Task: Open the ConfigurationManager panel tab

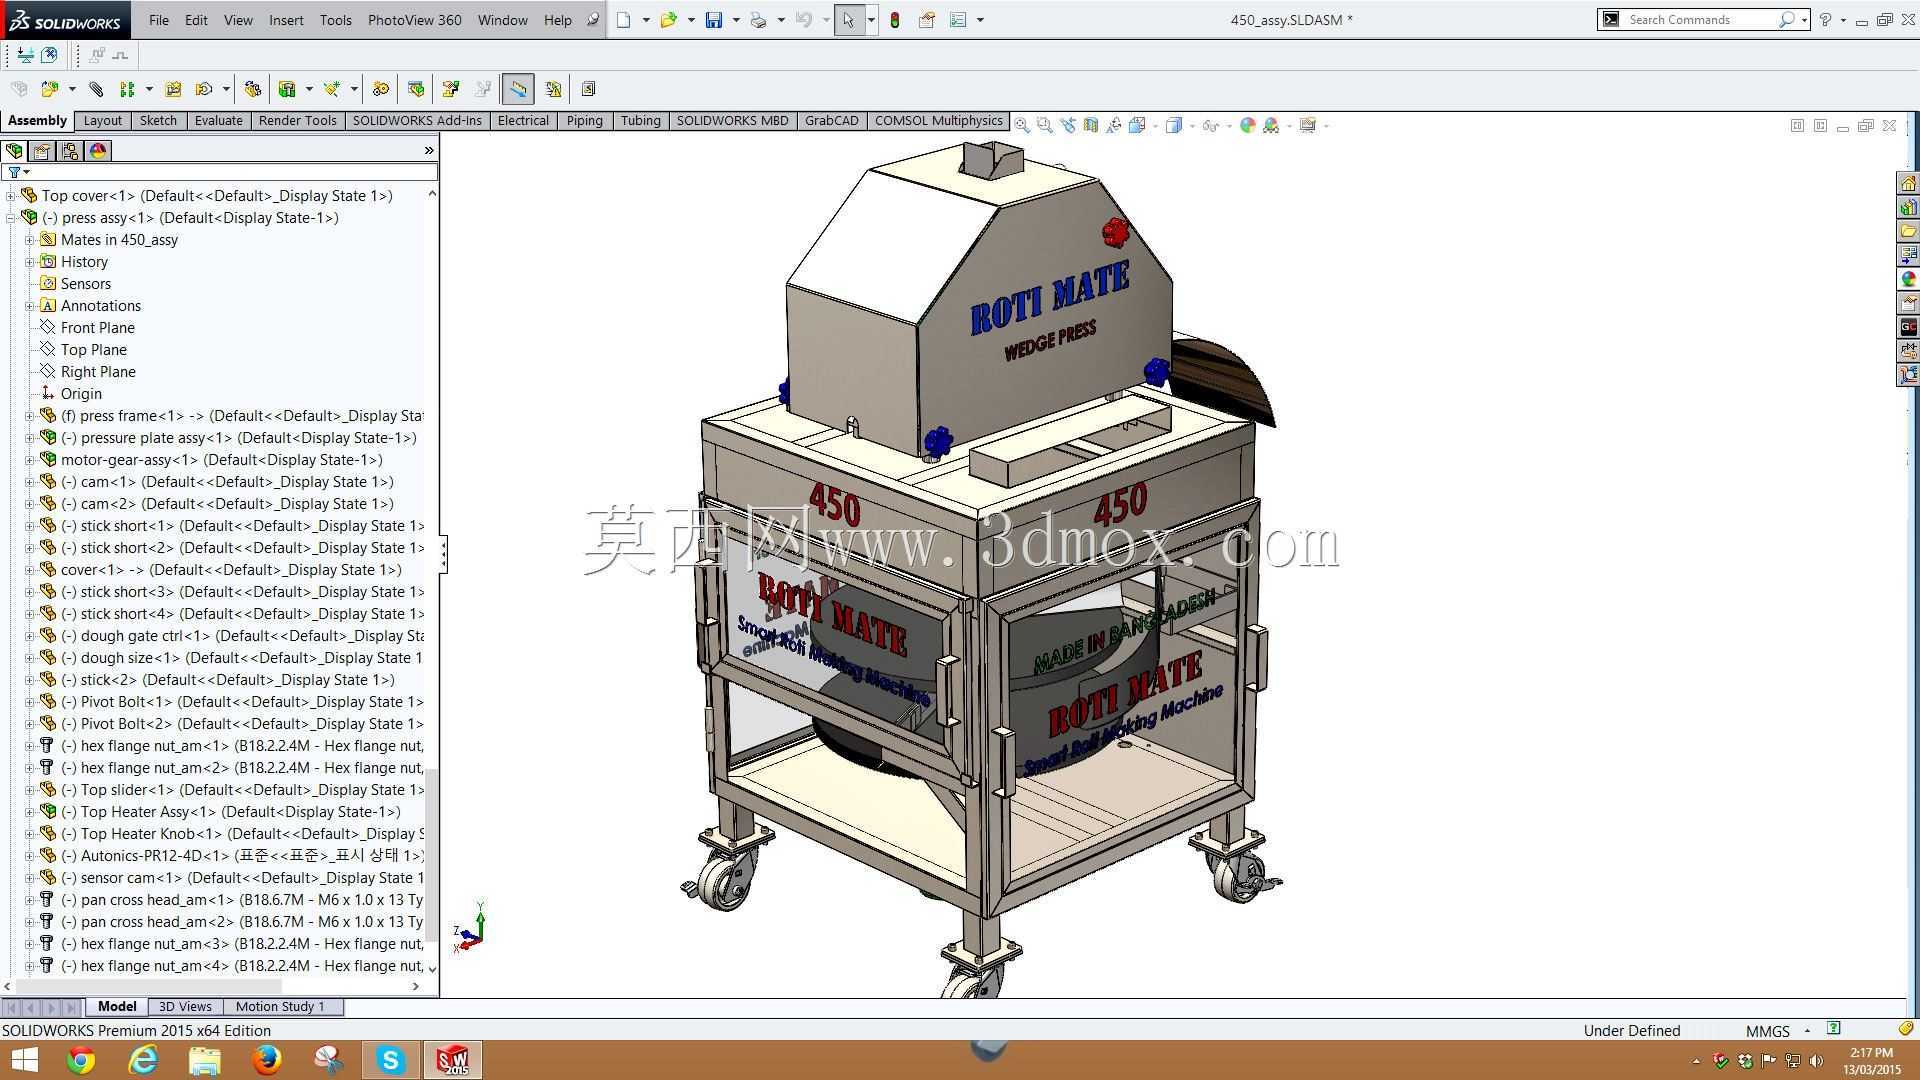Action: [x=70, y=151]
